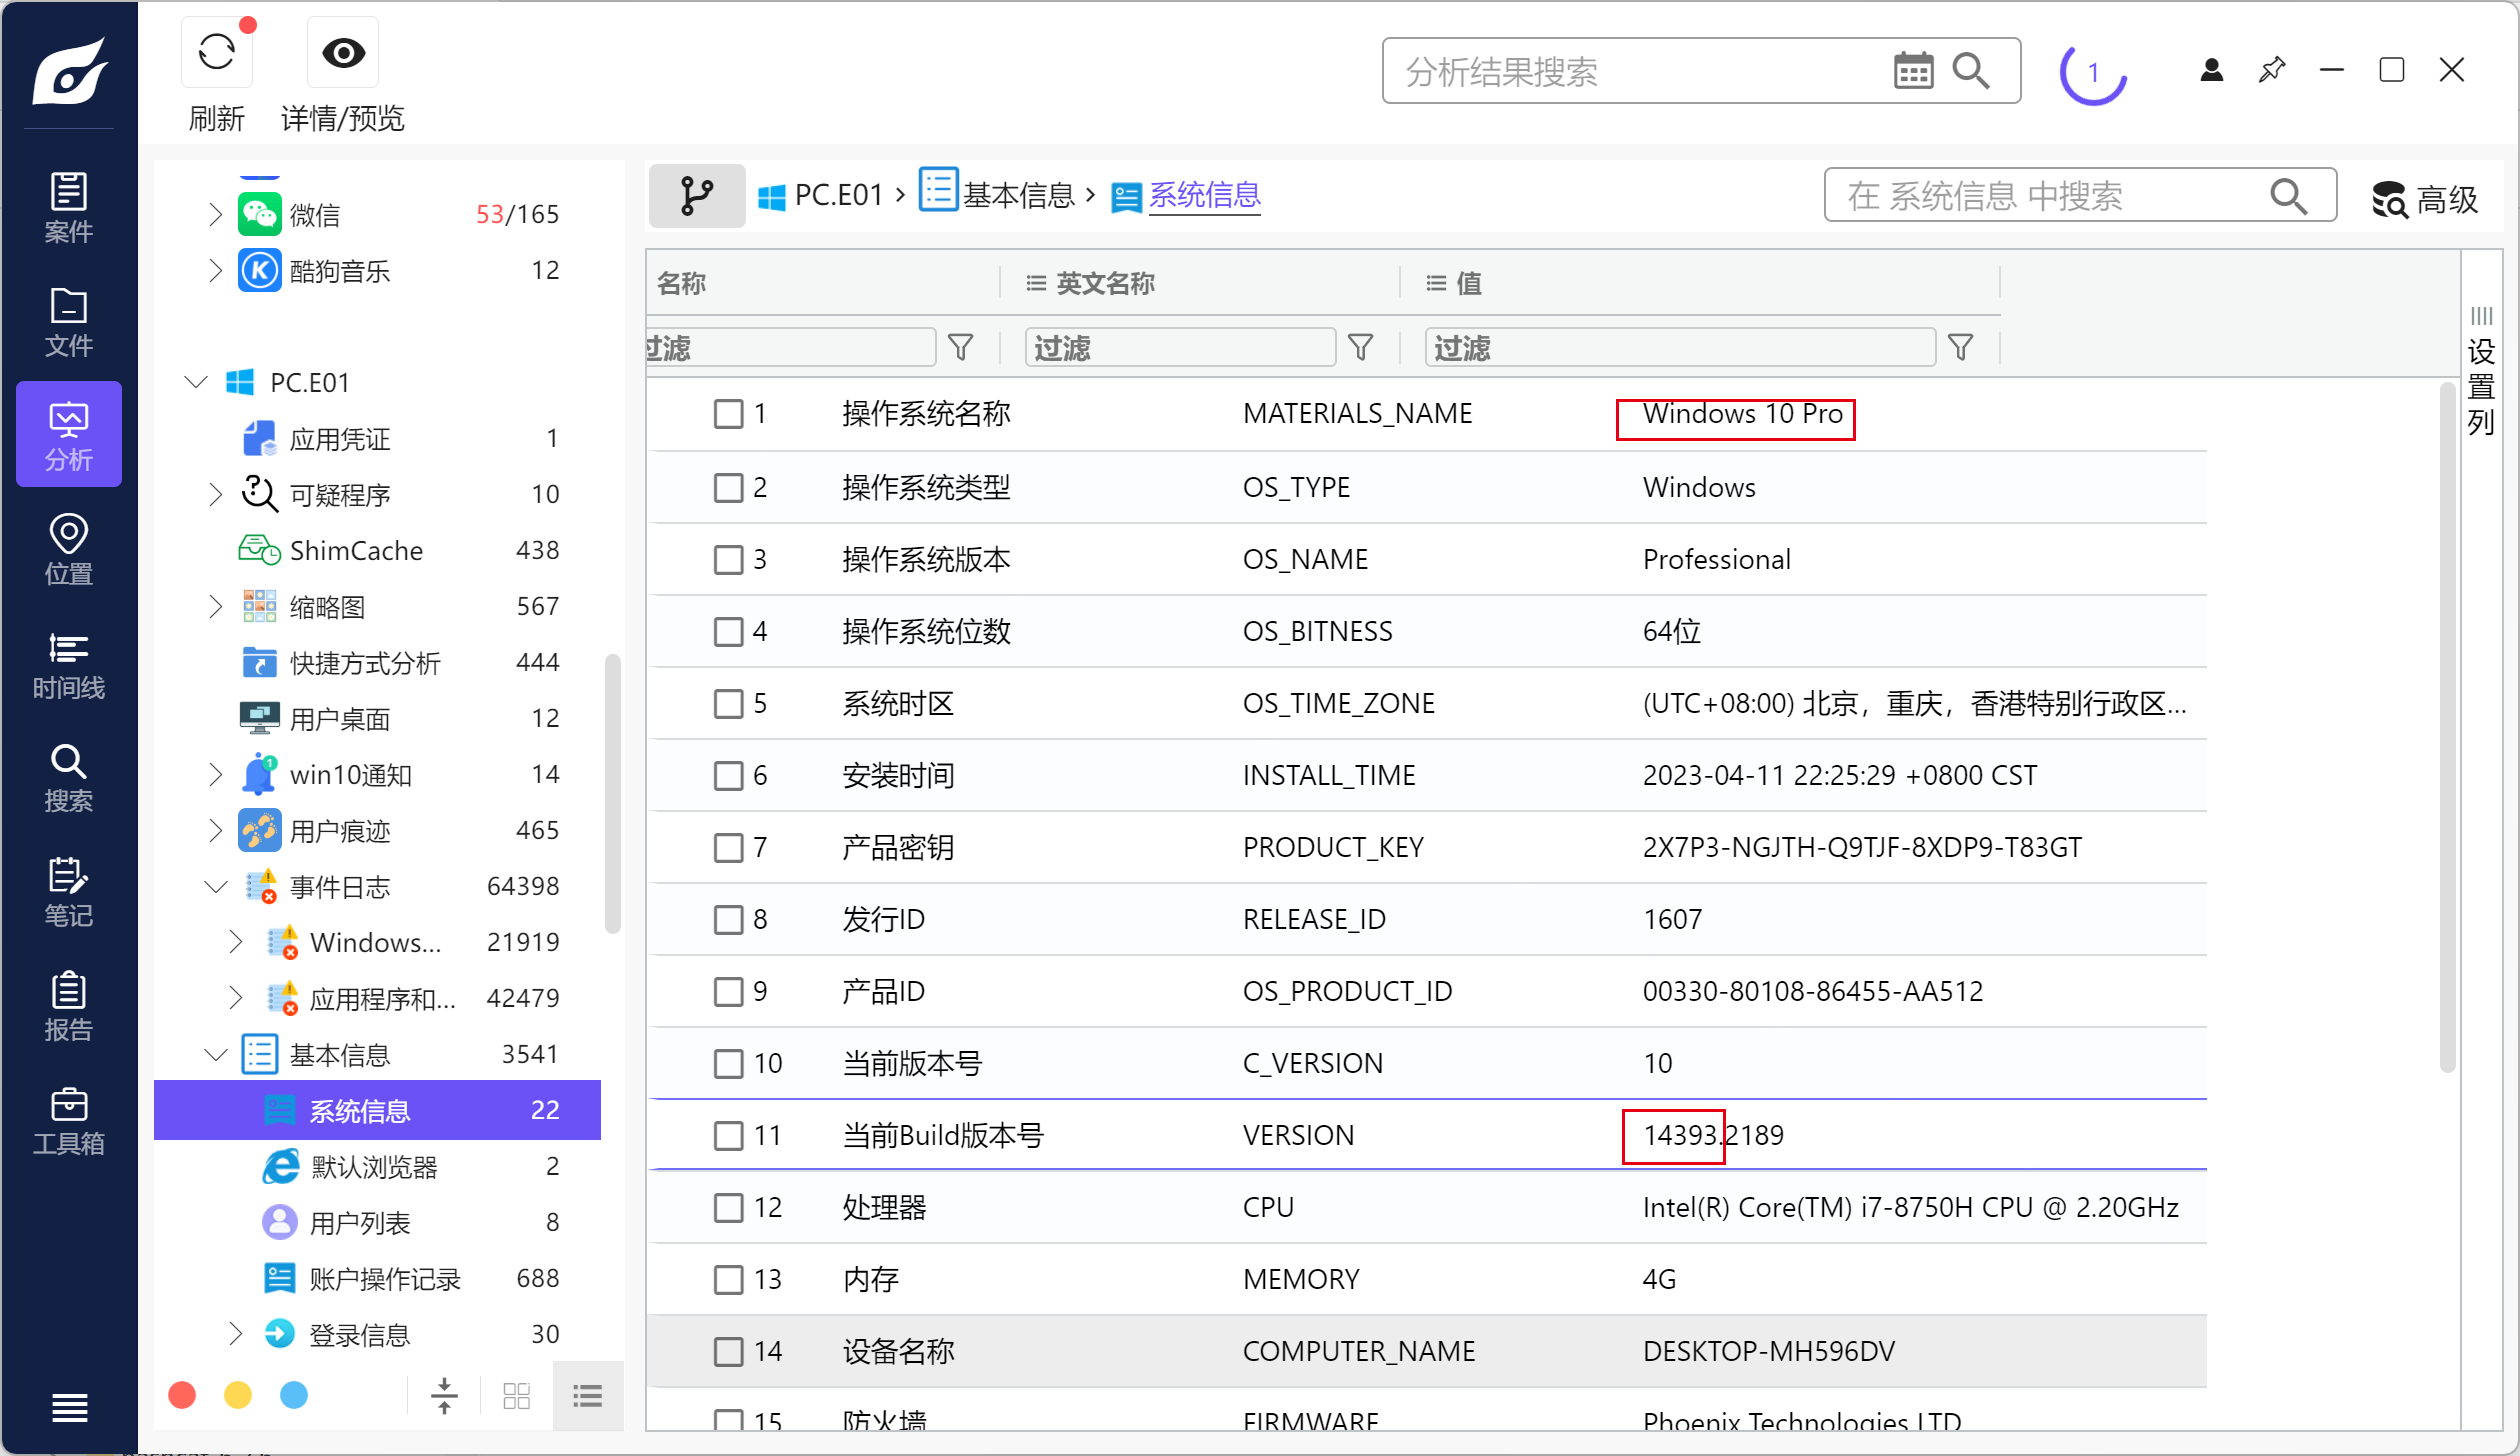Image resolution: width=2520 pixels, height=1456 pixels.
Task: Open 高级 advanced search
Action: point(2424,198)
